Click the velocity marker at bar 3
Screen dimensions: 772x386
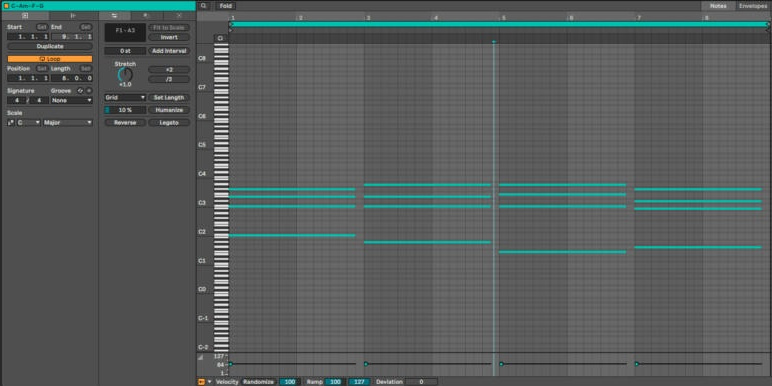pos(366,364)
